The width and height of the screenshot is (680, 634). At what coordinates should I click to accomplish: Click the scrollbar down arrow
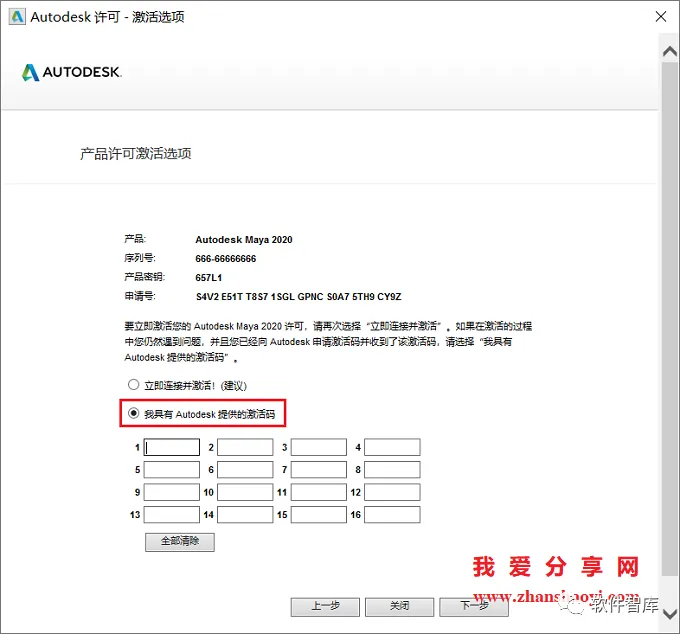click(x=670, y=614)
